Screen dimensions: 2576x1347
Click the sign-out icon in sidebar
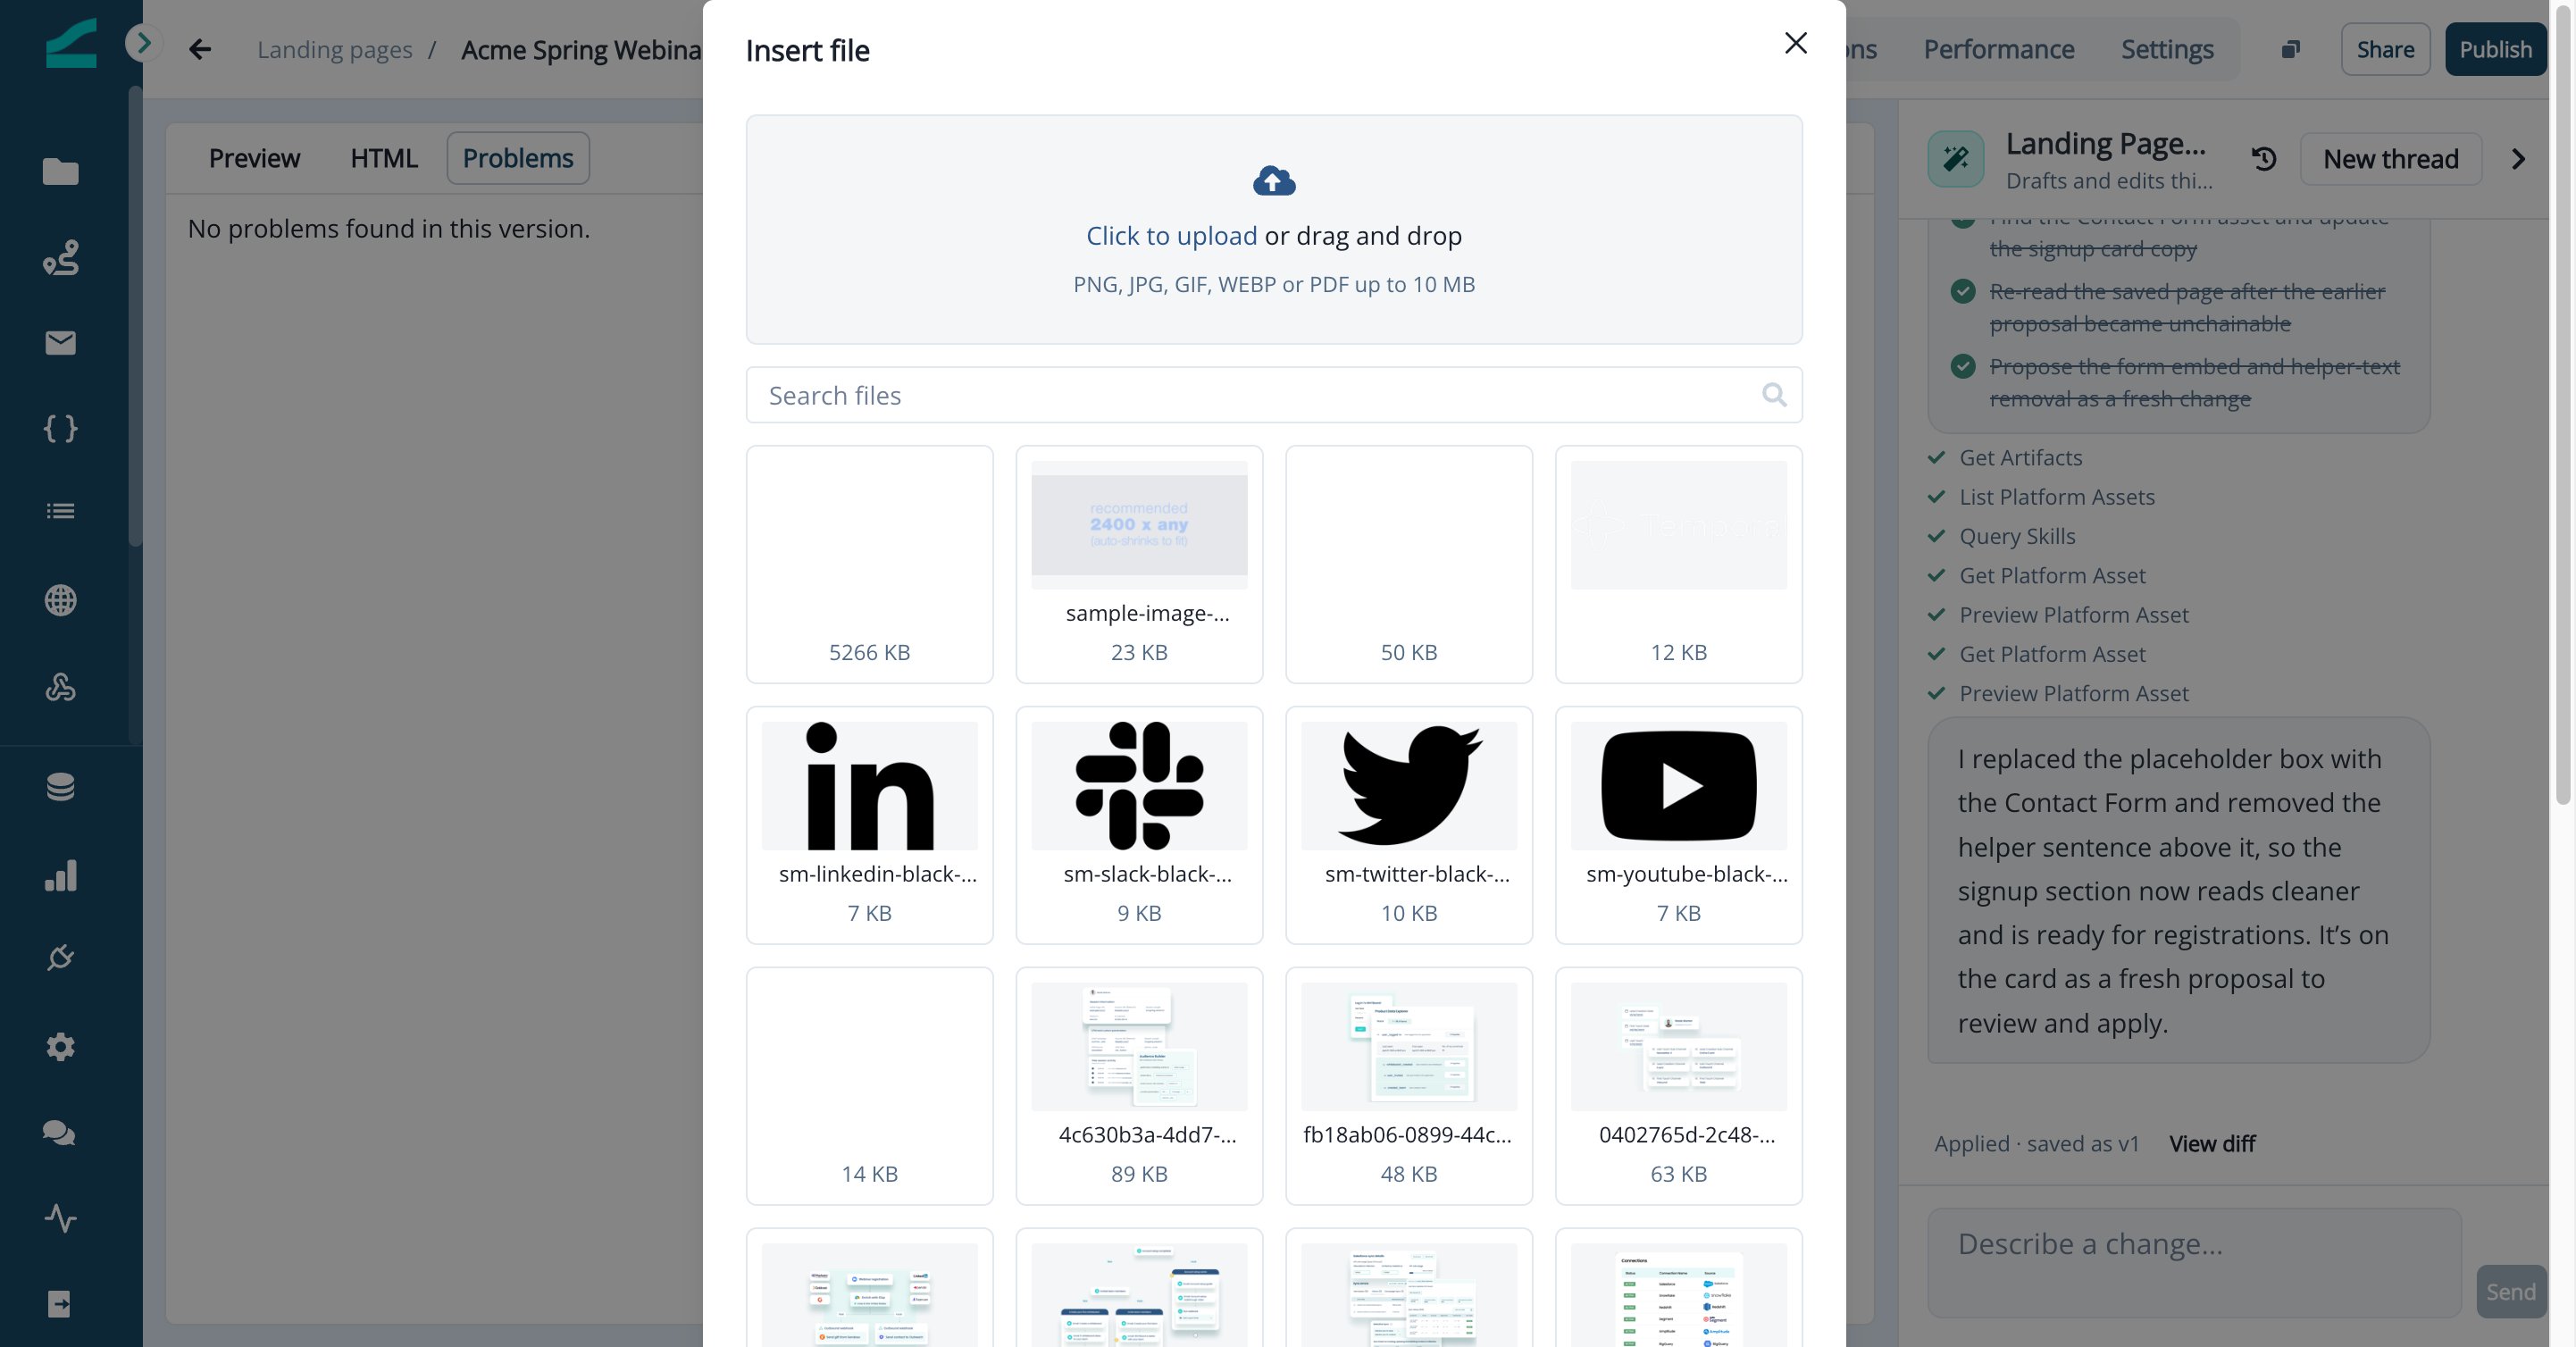coord(60,1304)
